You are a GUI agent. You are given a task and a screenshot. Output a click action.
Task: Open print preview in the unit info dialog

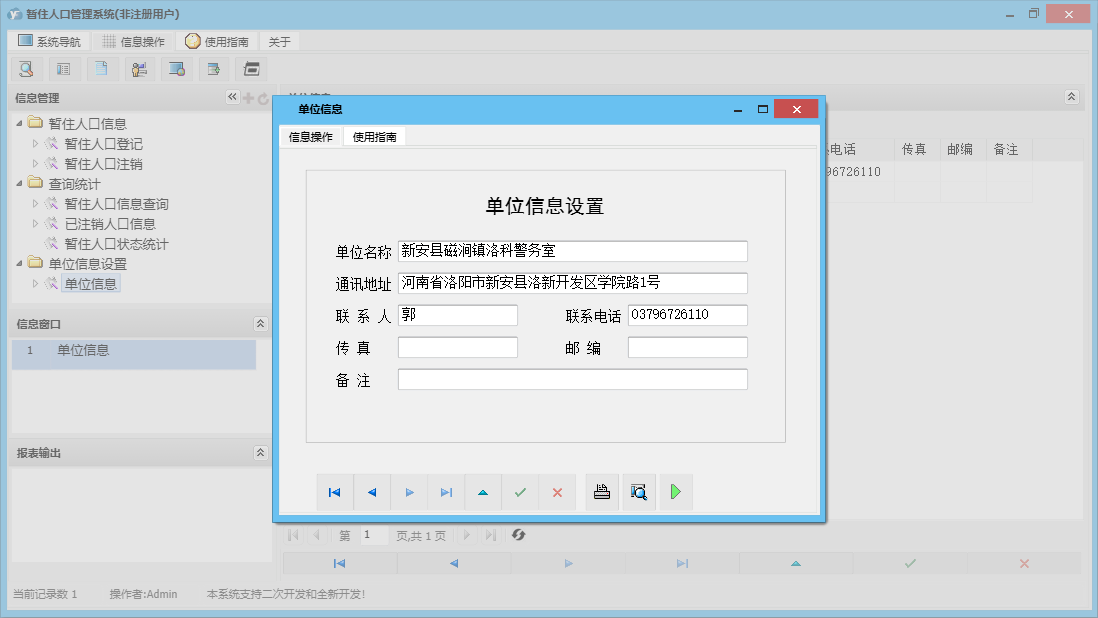[x=638, y=491]
